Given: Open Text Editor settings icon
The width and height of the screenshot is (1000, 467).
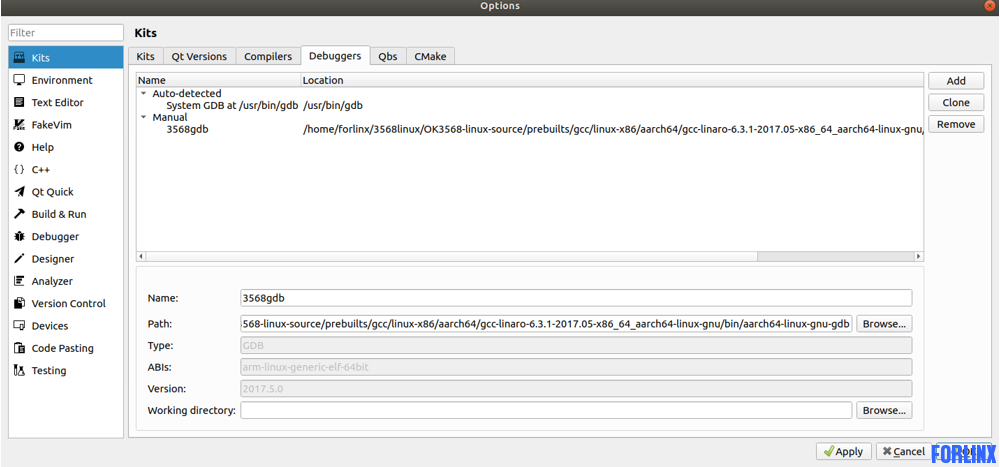Looking at the screenshot, I should [x=19, y=102].
